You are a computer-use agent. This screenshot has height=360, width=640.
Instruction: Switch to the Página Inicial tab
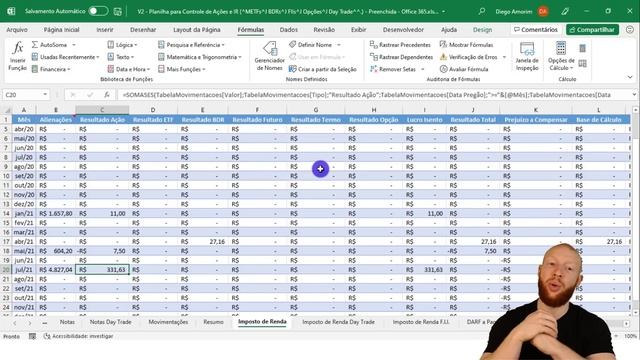point(62,29)
